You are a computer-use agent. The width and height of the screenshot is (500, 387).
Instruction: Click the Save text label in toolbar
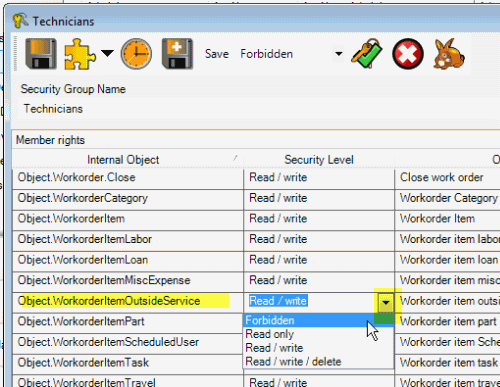[217, 54]
